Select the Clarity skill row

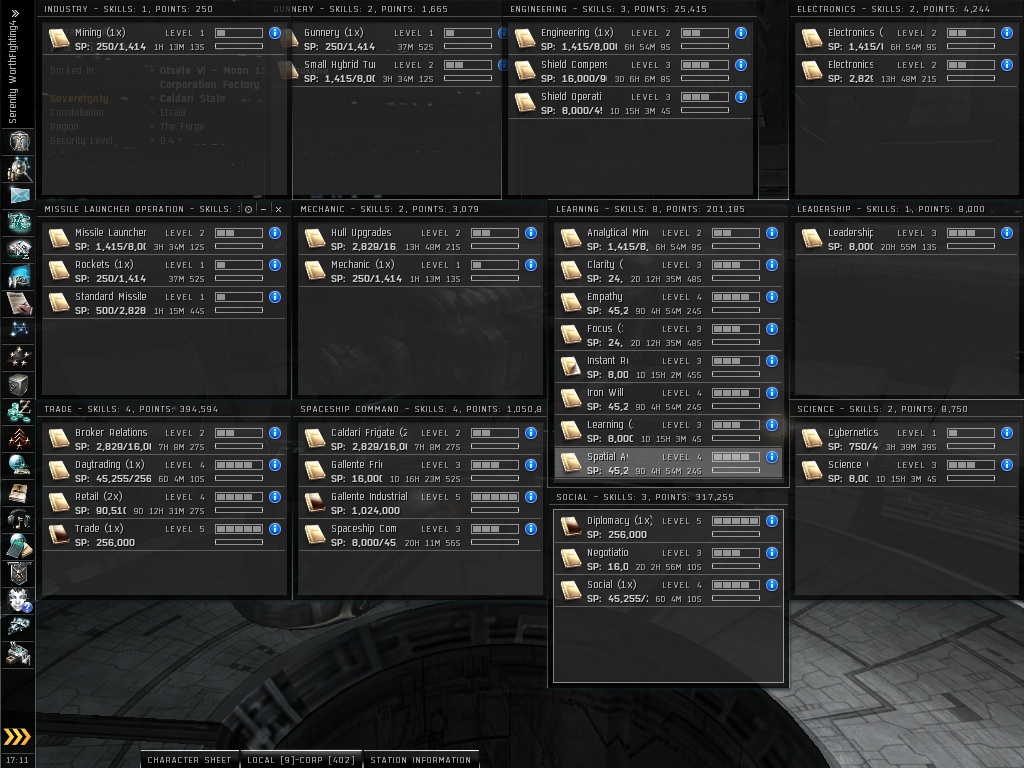pyautogui.click(x=669, y=271)
